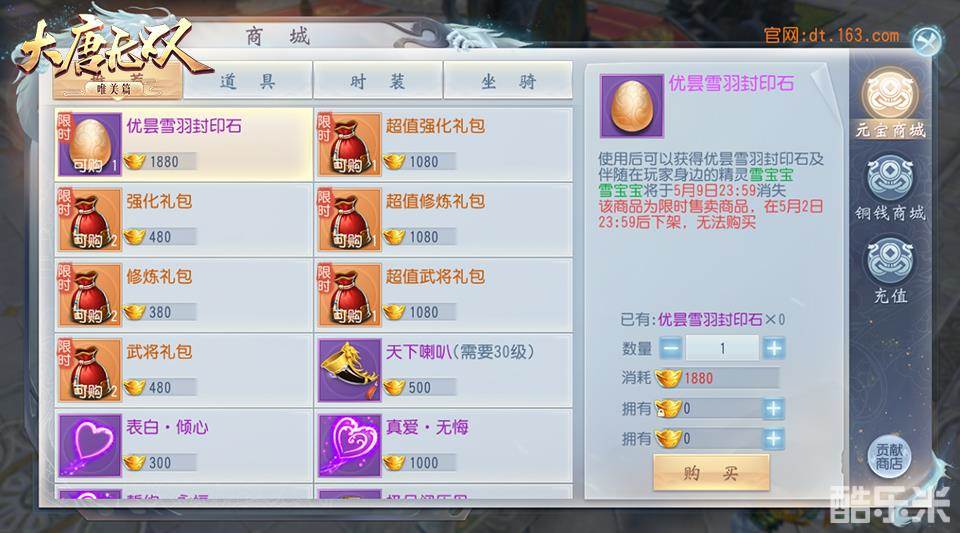Add ingots via second 拥有 plus

pos(774,438)
